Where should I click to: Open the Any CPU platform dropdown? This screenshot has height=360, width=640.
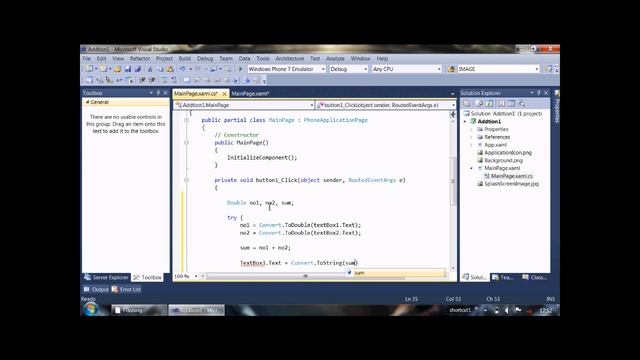pyautogui.click(x=439, y=69)
